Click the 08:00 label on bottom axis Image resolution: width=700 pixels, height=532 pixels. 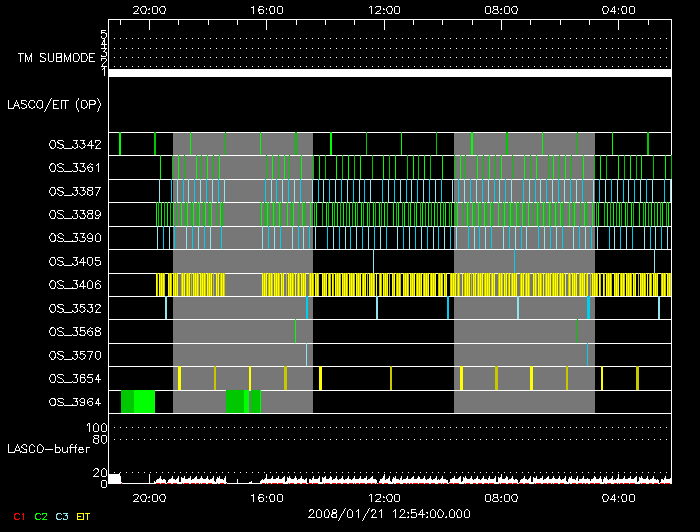coord(501,497)
